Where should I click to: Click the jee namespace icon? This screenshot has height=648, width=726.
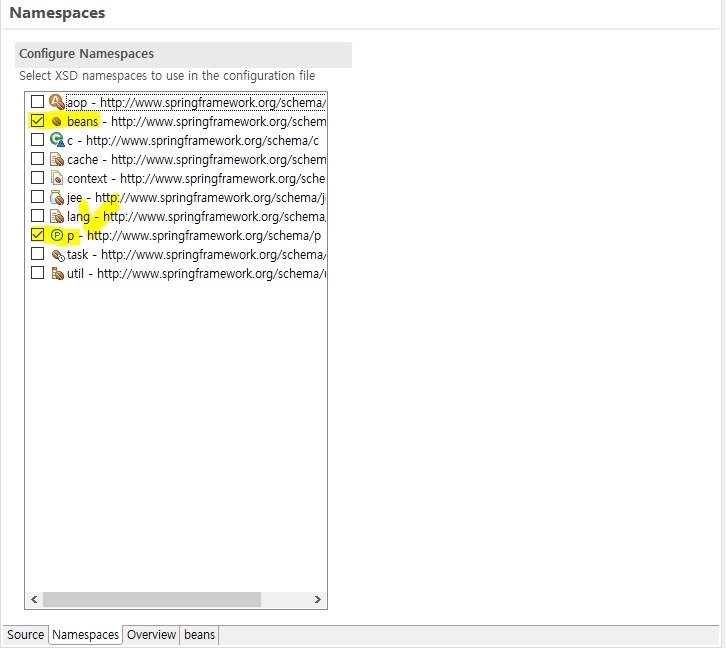pyautogui.click(x=57, y=197)
